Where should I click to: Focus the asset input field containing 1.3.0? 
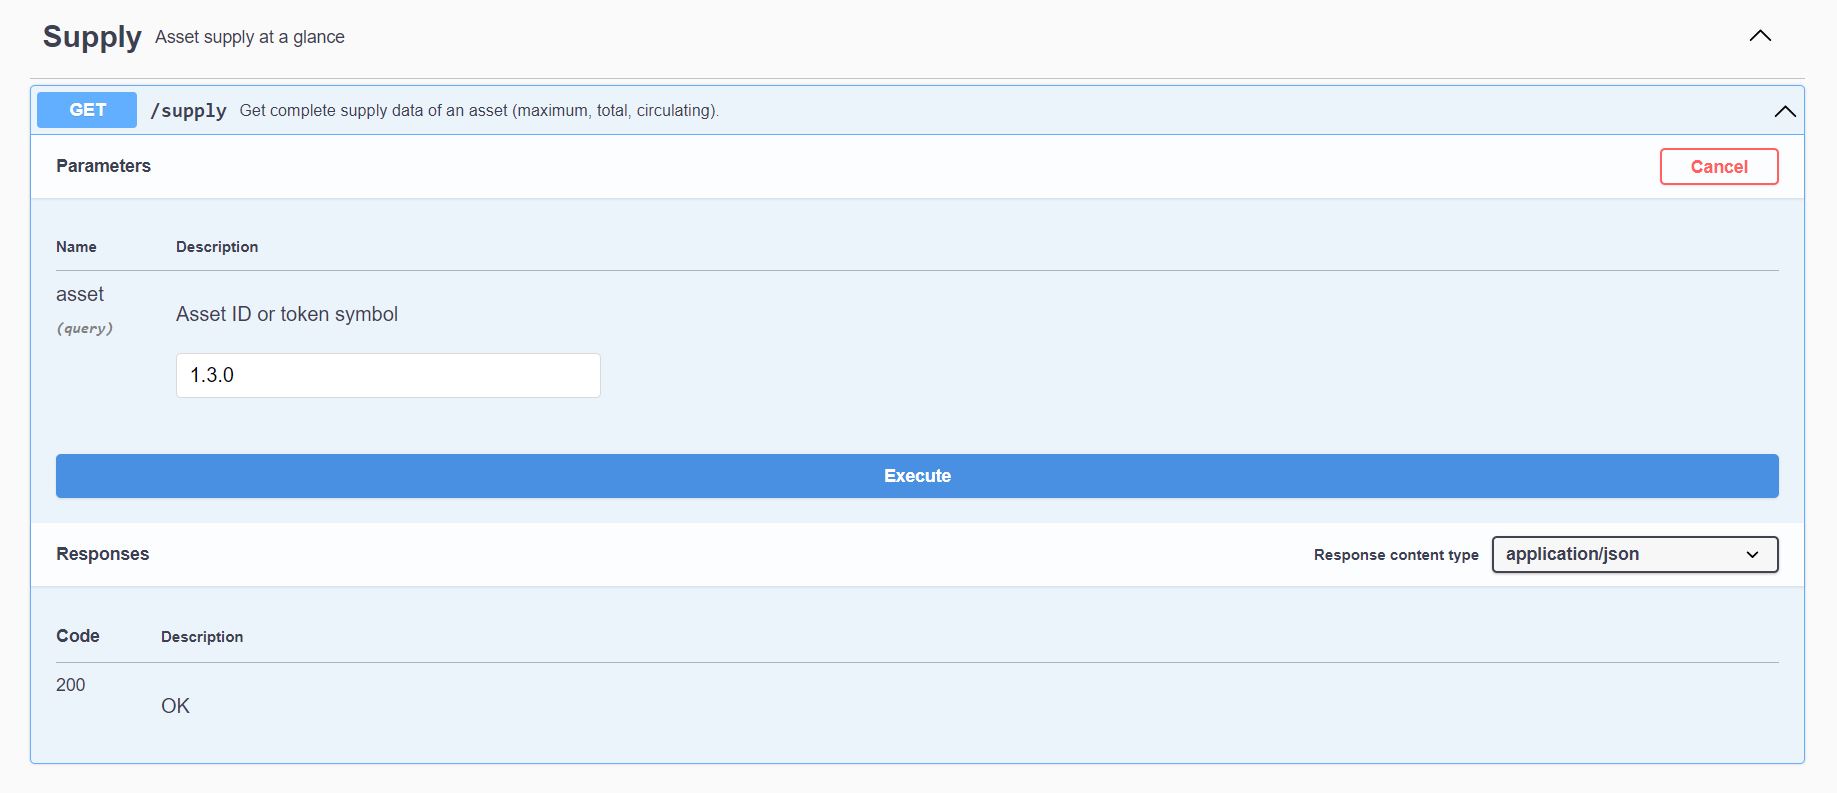pyautogui.click(x=388, y=375)
